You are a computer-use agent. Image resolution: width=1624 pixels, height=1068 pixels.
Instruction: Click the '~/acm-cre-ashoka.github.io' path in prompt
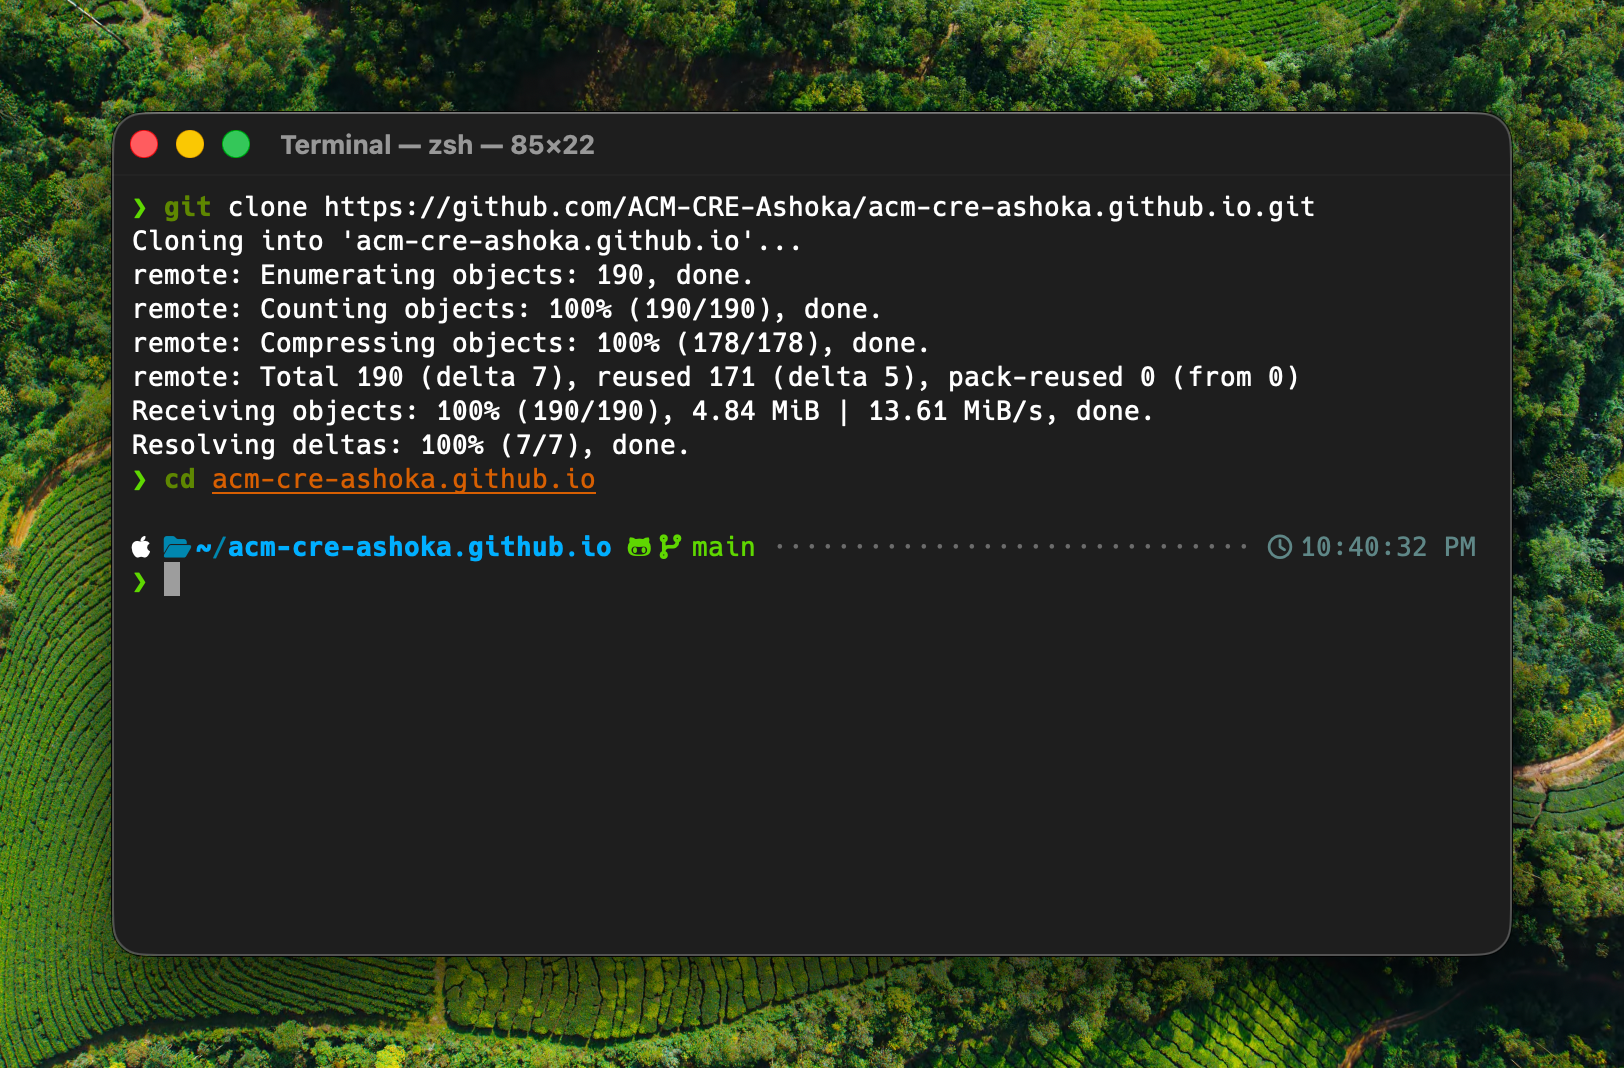(404, 547)
